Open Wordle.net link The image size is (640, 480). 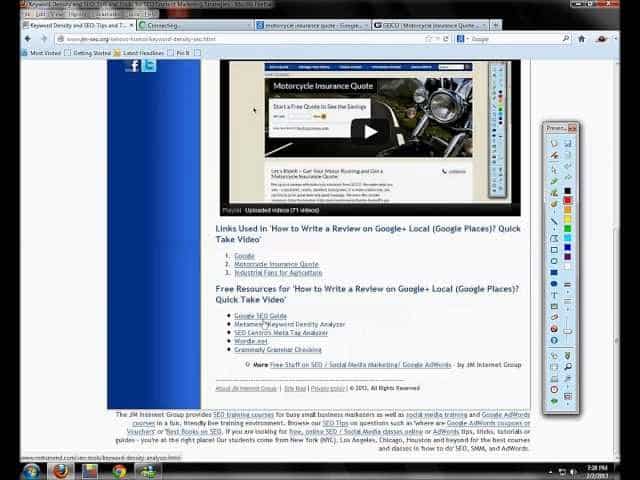click(x=251, y=341)
